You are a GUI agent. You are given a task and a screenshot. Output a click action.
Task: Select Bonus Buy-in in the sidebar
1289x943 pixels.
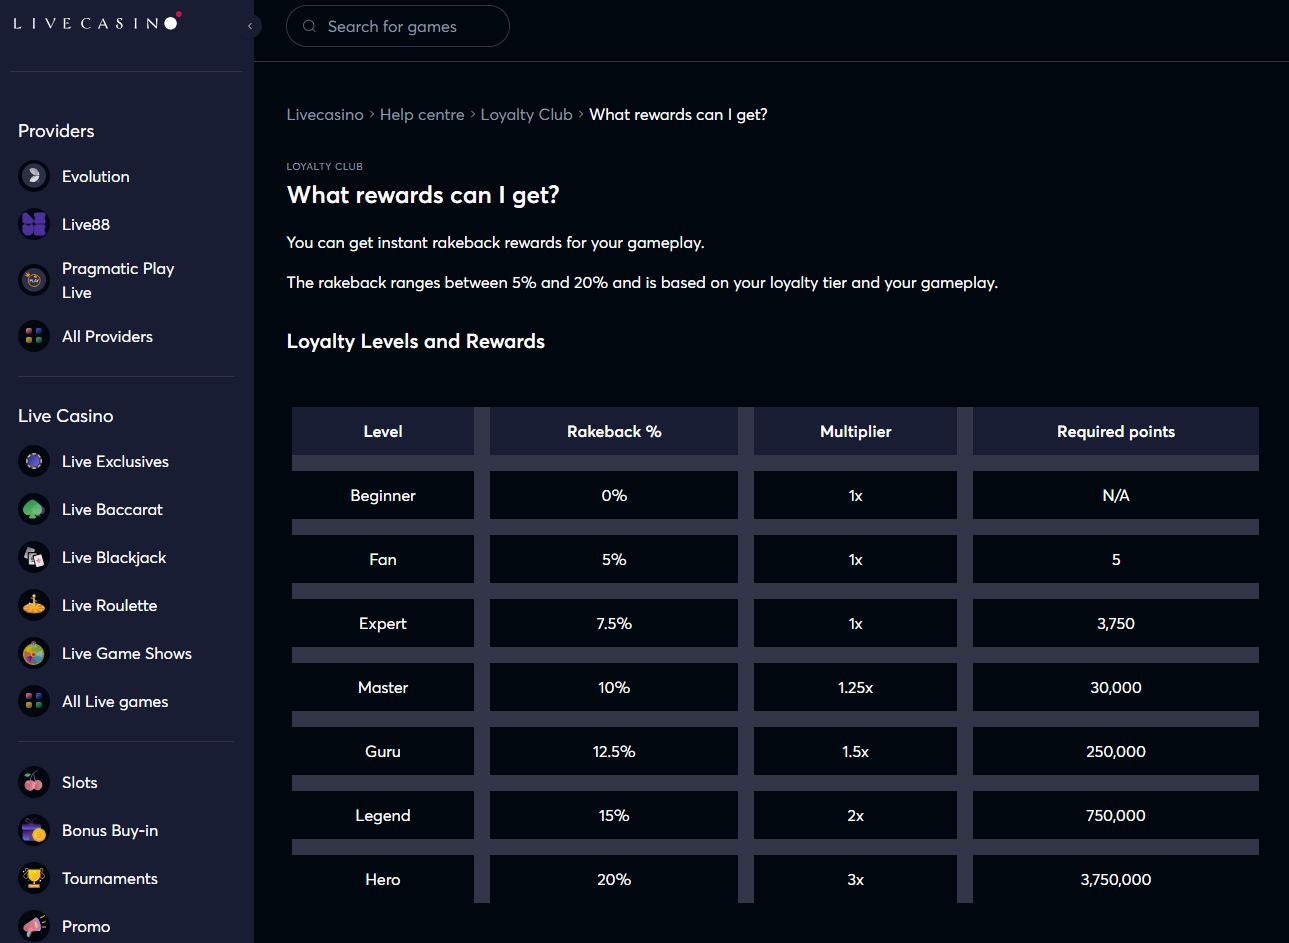[x=110, y=831]
